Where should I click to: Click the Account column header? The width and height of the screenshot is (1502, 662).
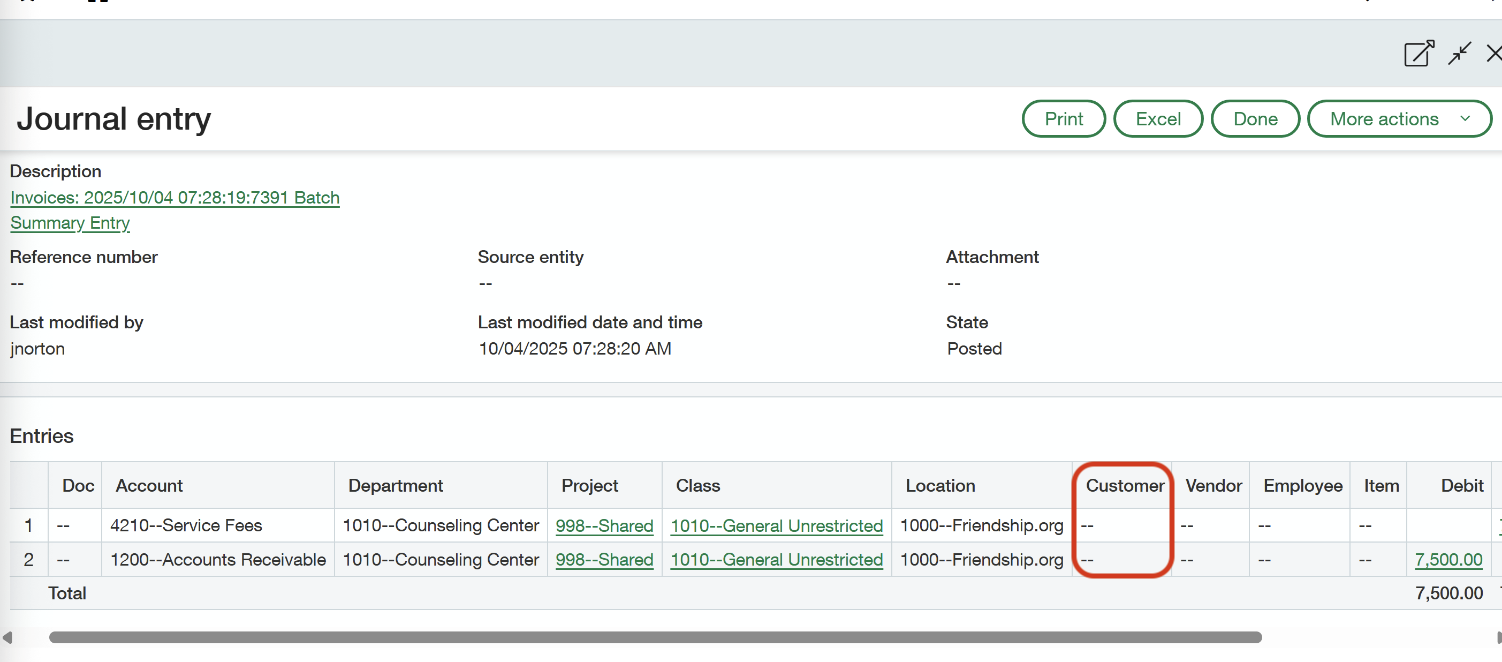(x=149, y=486)
